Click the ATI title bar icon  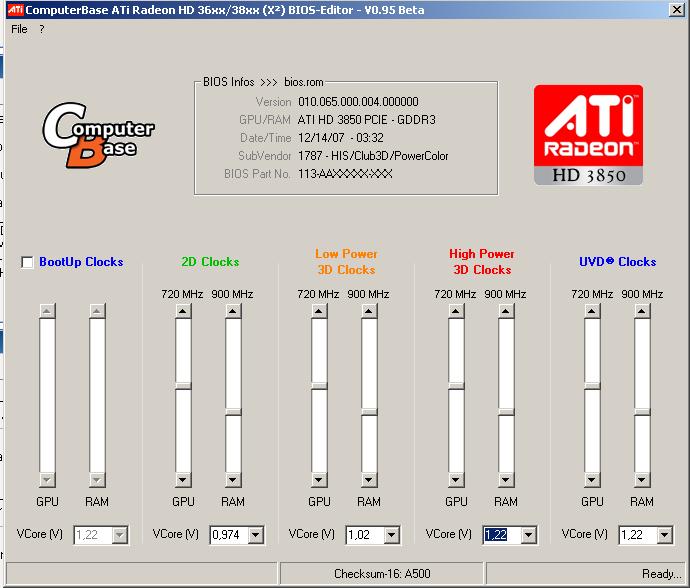tap(15, 10)
